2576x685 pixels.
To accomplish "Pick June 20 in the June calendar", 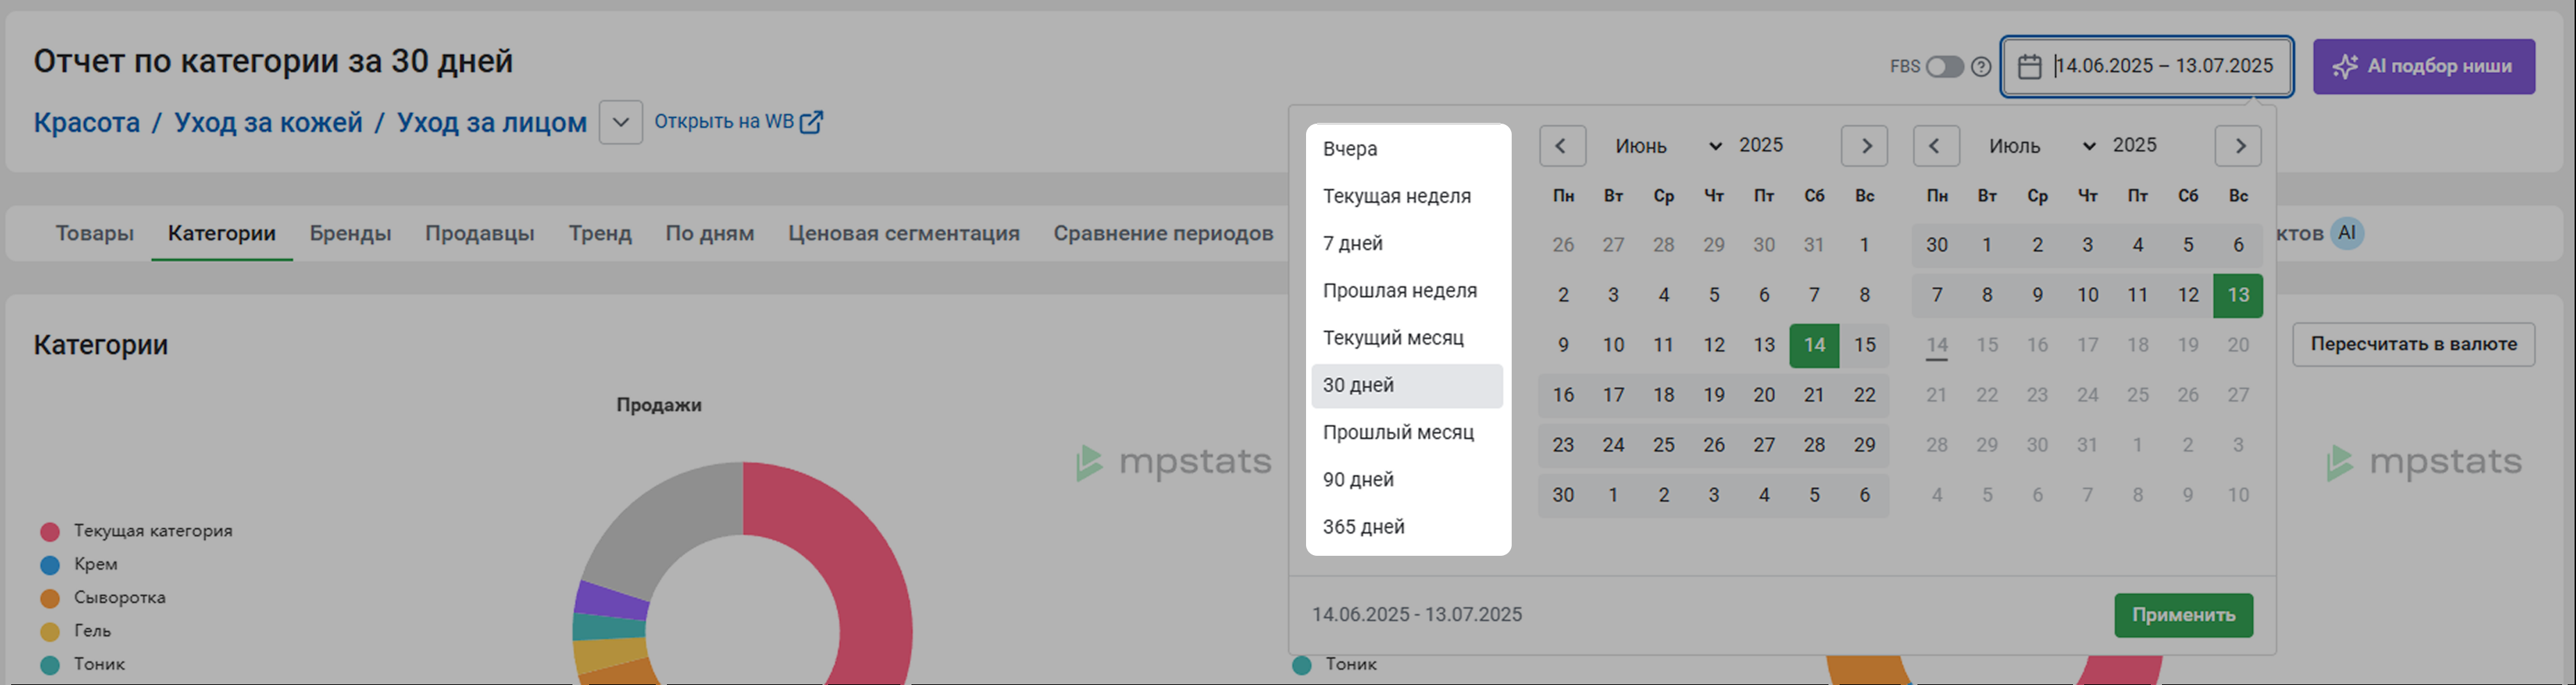I will 1764,395.
